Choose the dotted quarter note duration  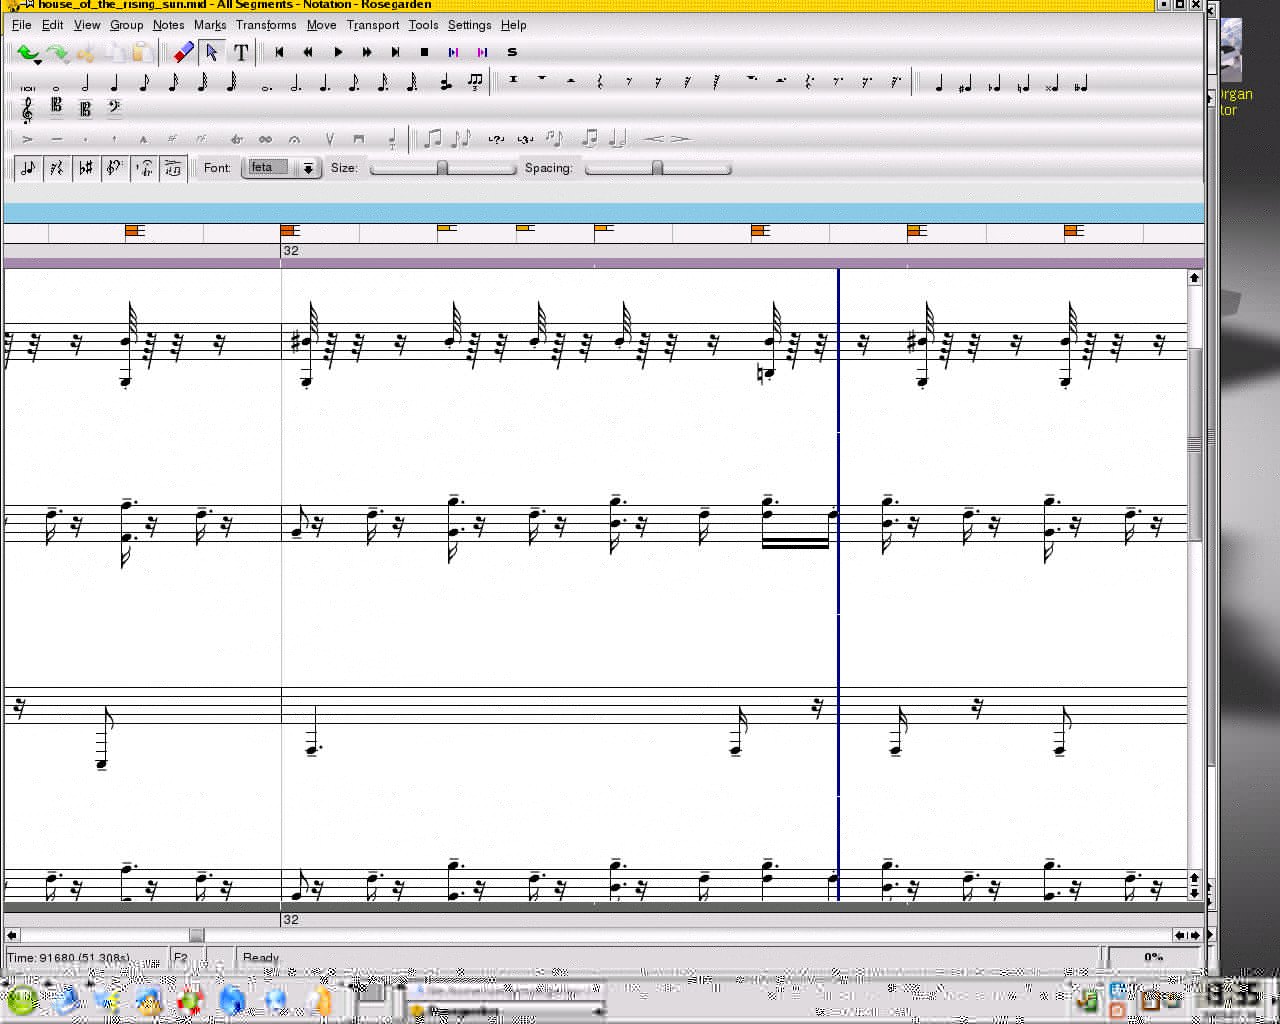(325, 83)
